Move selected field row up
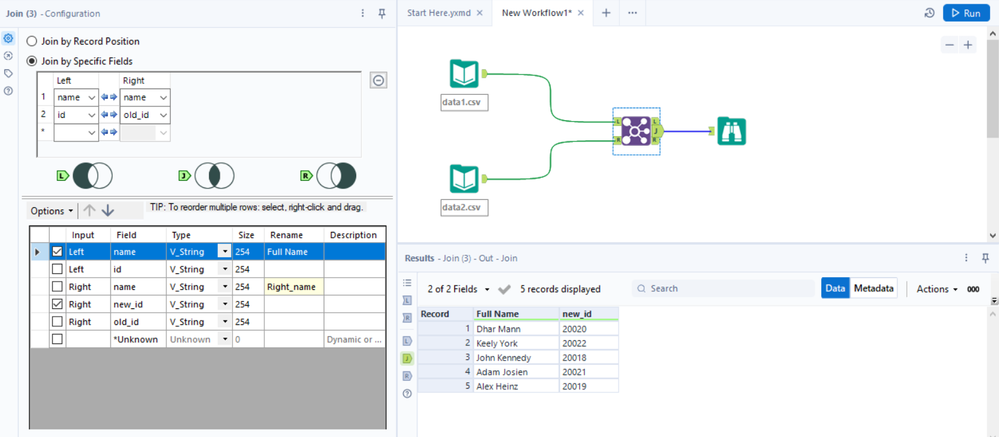The width and height of the screenshot is (999, 437). click(x=89, y=210)
